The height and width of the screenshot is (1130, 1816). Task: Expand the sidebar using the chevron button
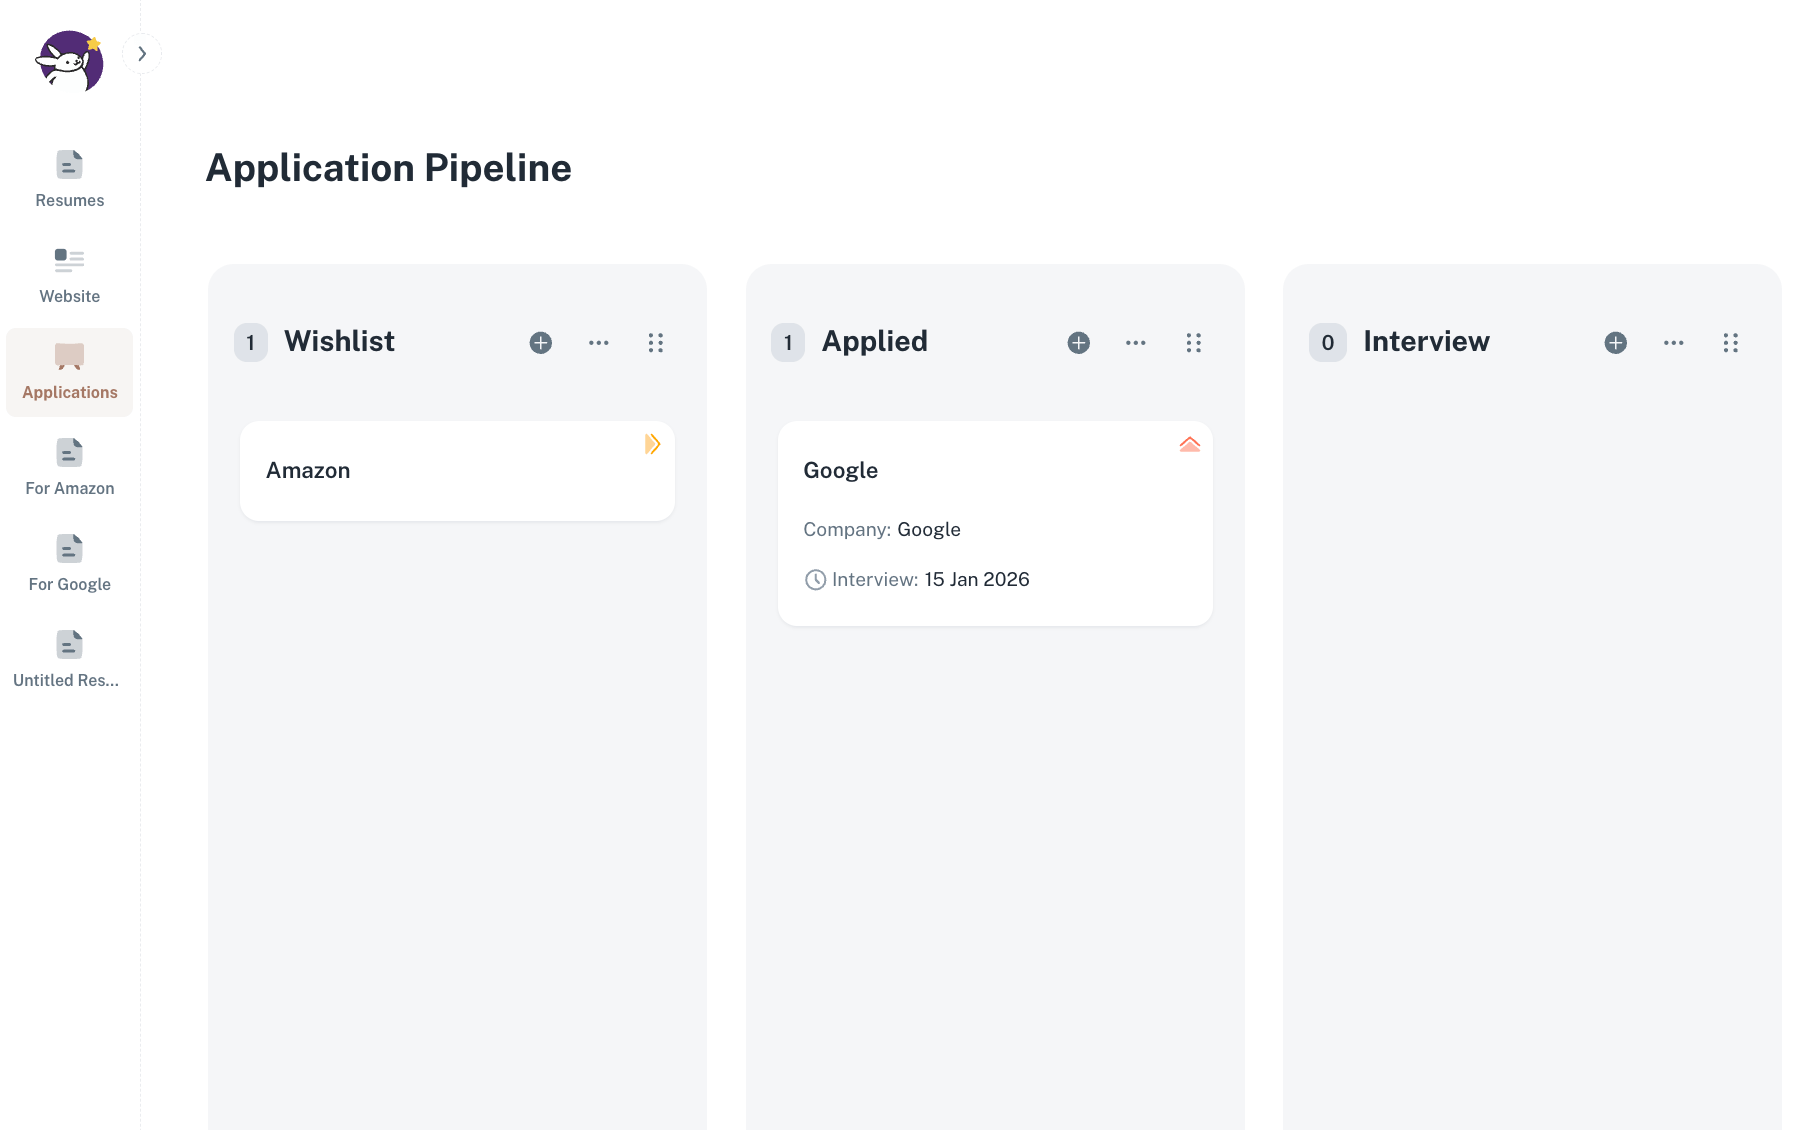[142, 53]
